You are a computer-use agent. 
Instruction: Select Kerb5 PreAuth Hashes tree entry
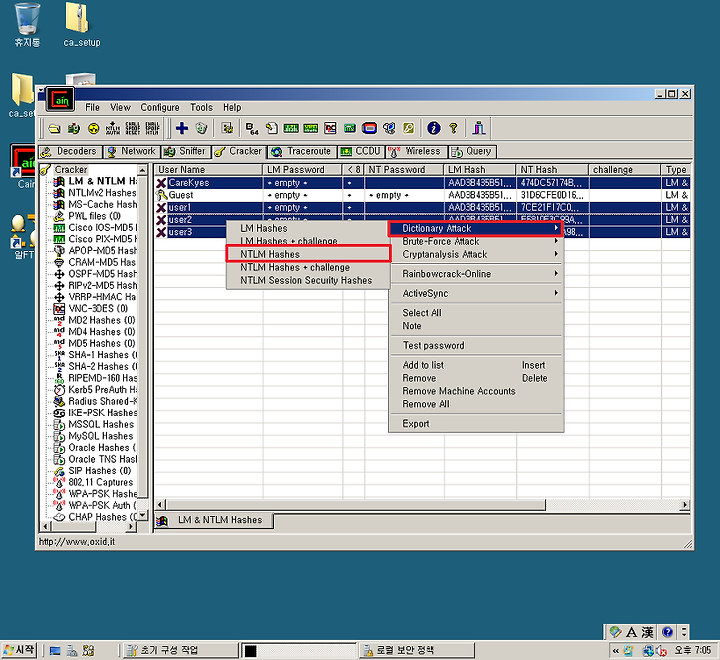(x=102, y=389)
